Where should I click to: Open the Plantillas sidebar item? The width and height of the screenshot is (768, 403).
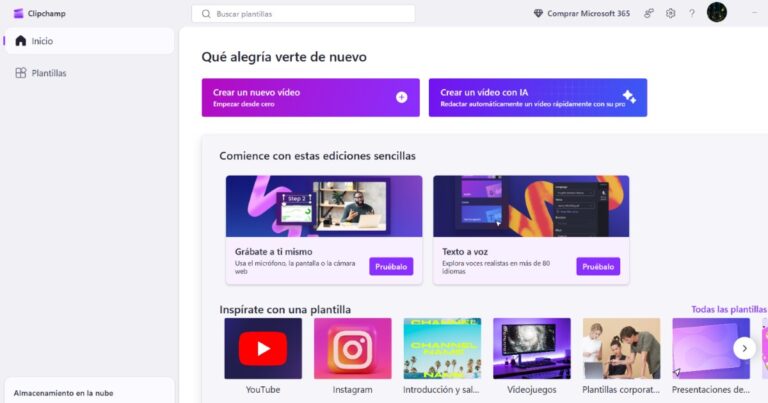click(89, 73)
